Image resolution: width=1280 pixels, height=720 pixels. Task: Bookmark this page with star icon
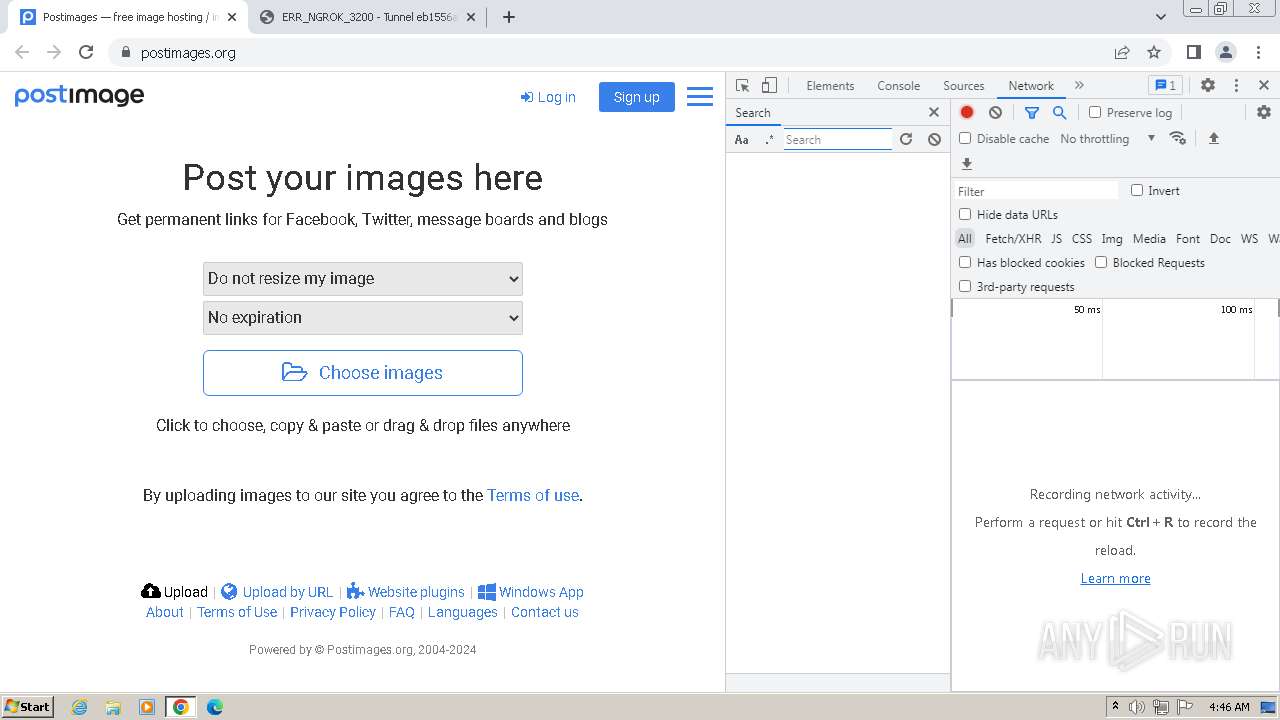(x=1154, y=52)
